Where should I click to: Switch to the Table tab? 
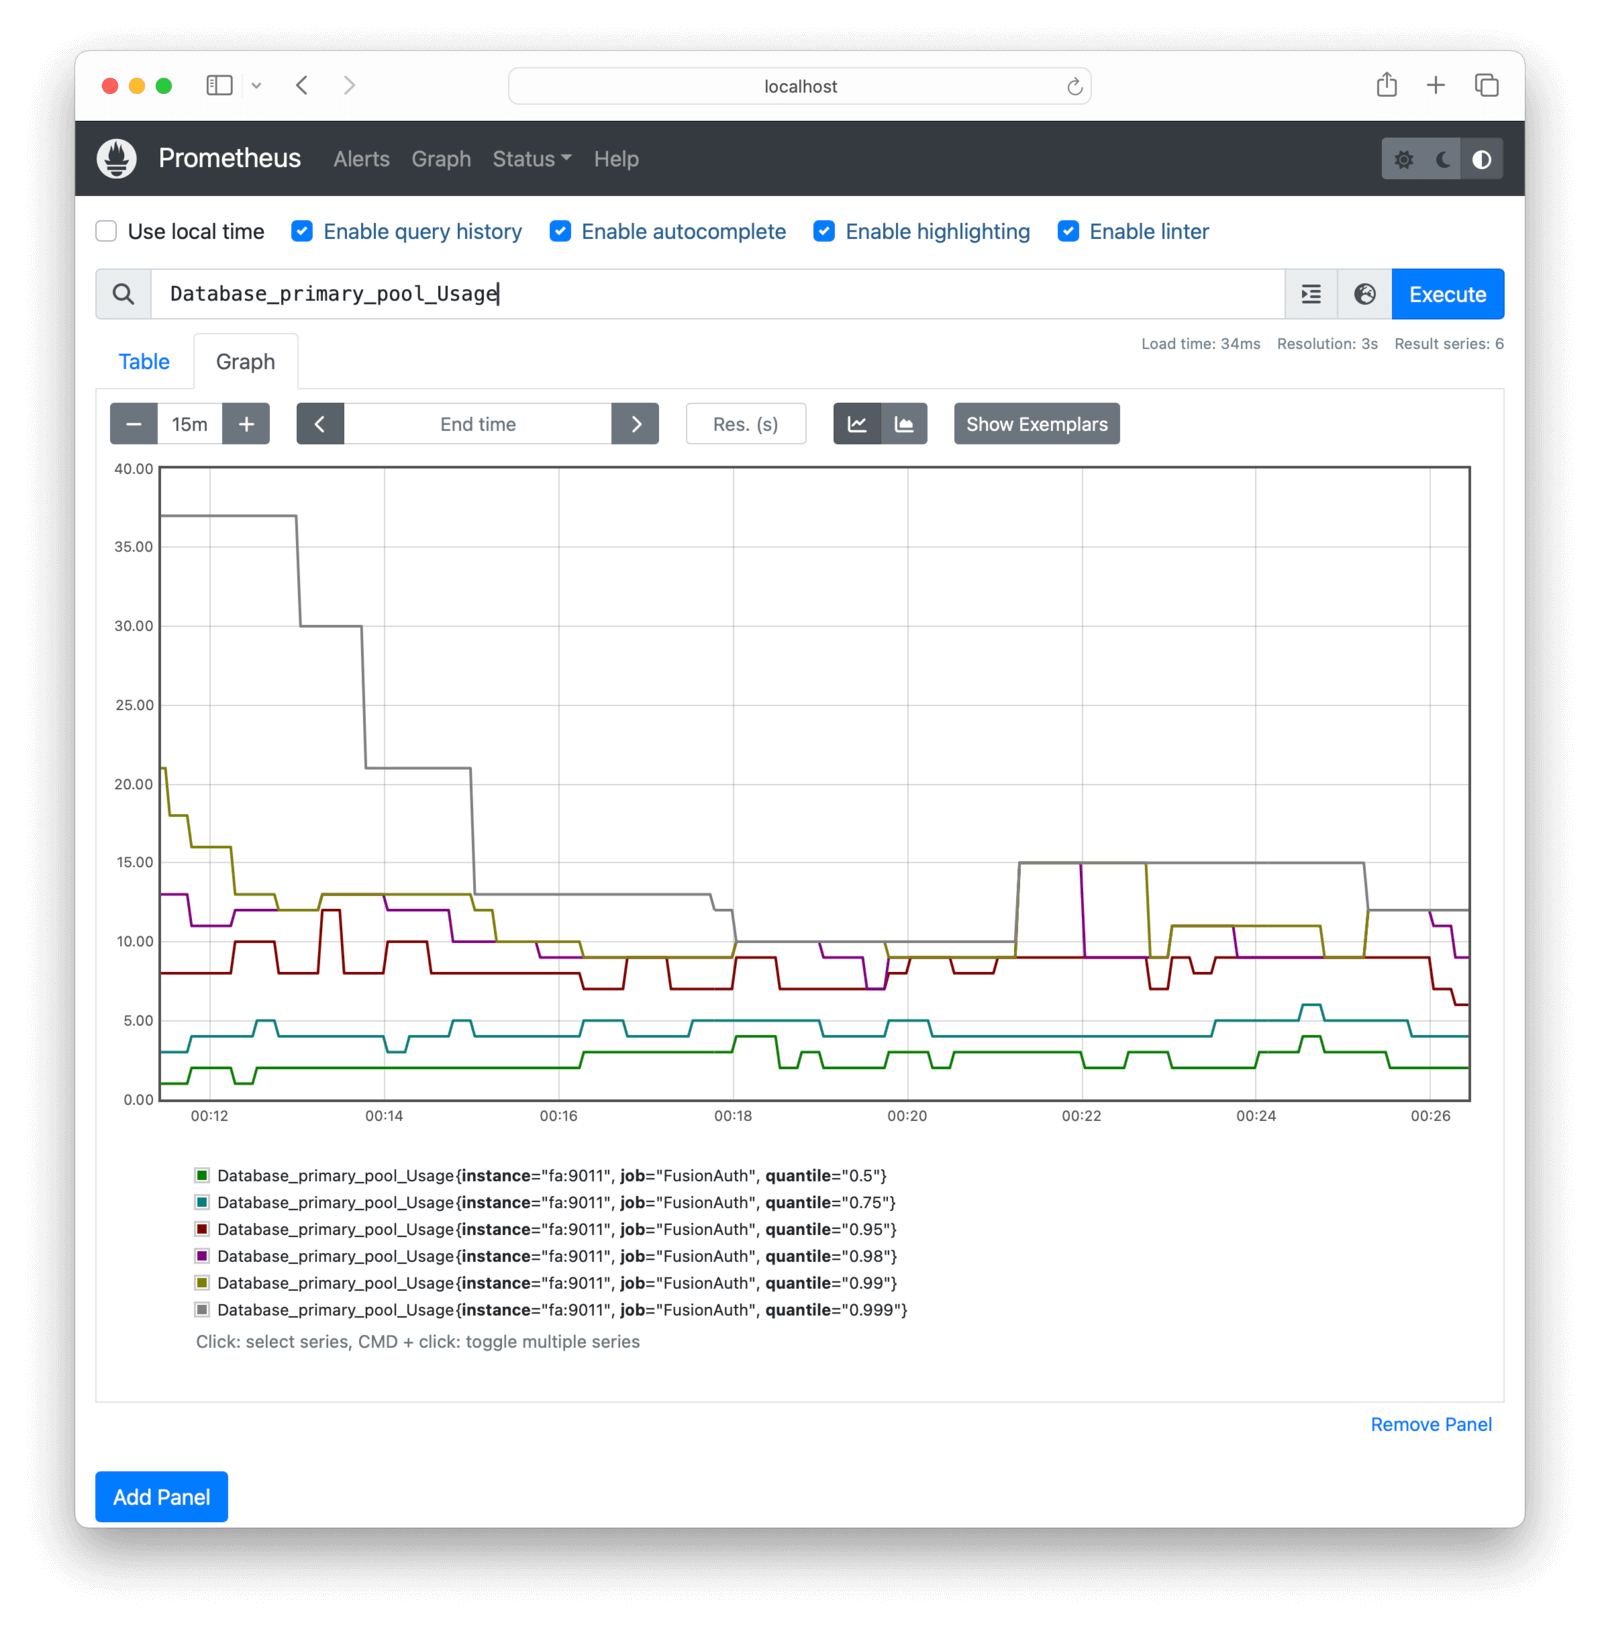144,362
